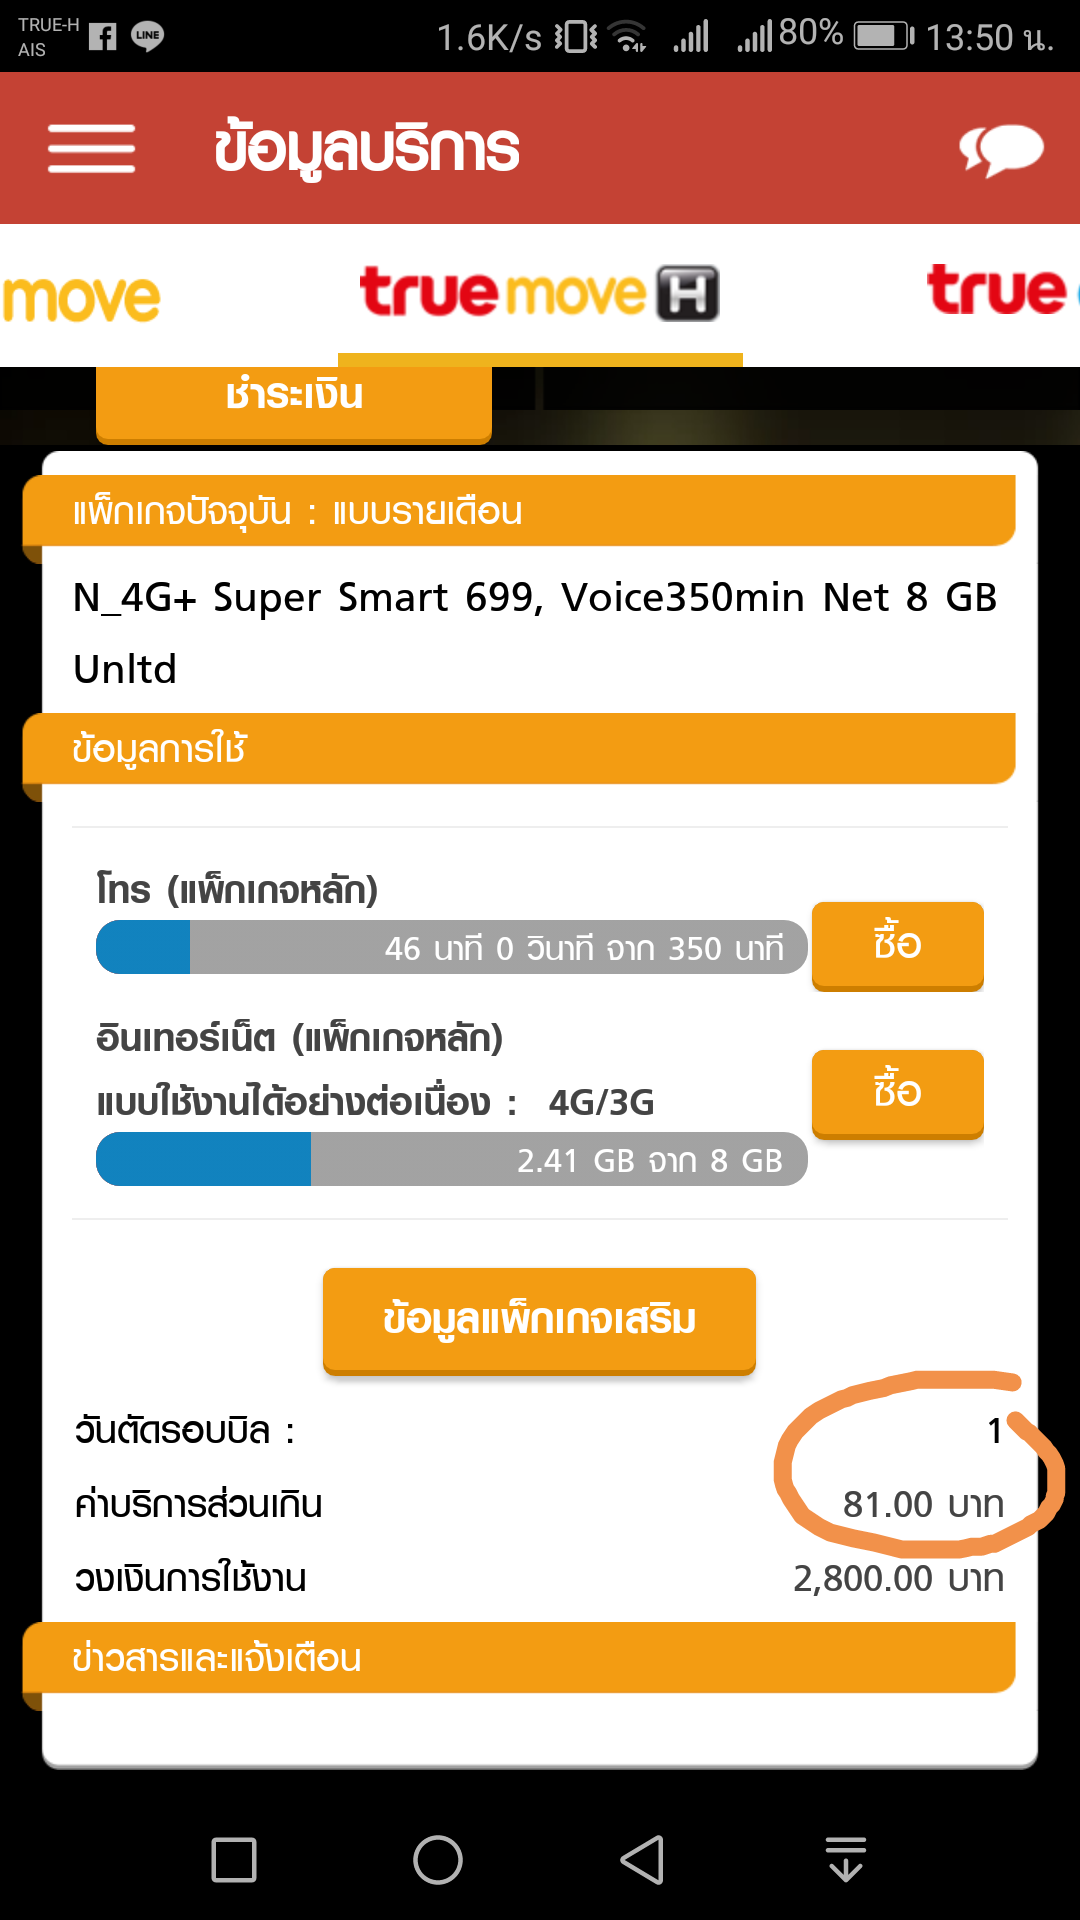Image resolution: width=1080 pixels, height=1920 pixels.
Task: Tap the chat bubbles icon
Action: (1000, 150)
